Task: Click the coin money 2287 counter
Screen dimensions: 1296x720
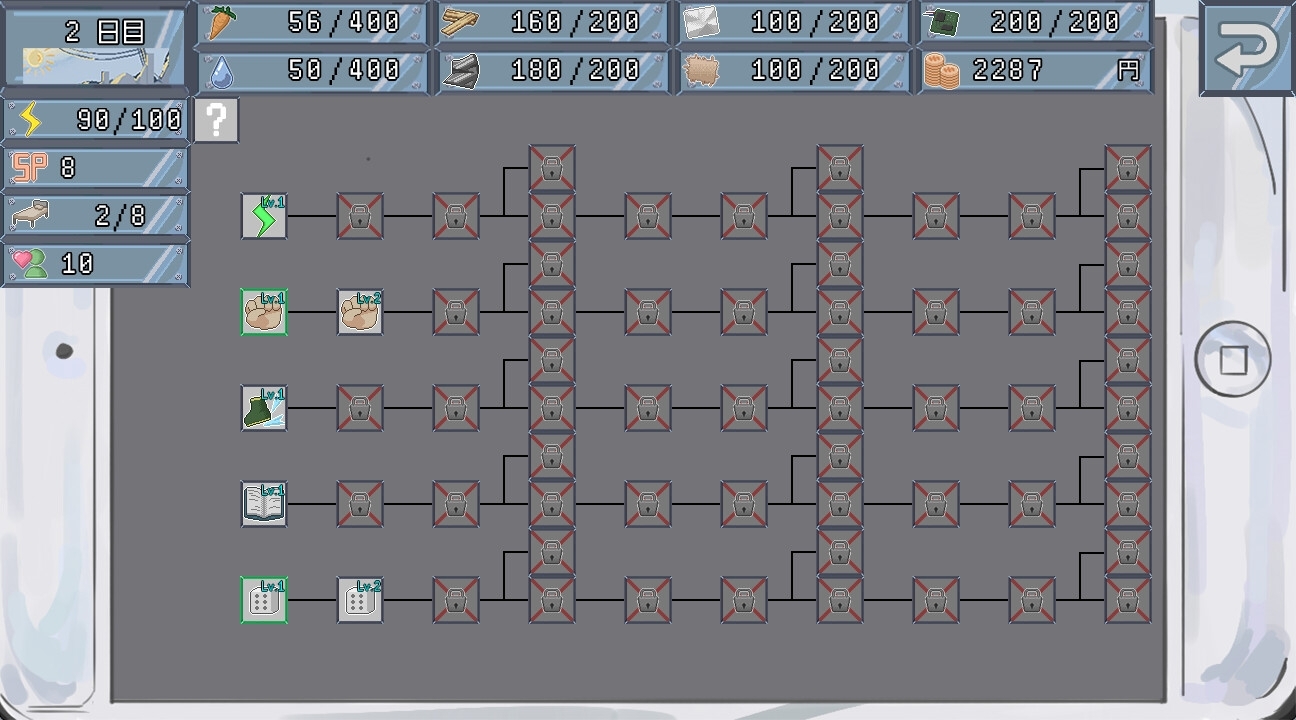Action: pyautogui.click(x=1034, y=71)
